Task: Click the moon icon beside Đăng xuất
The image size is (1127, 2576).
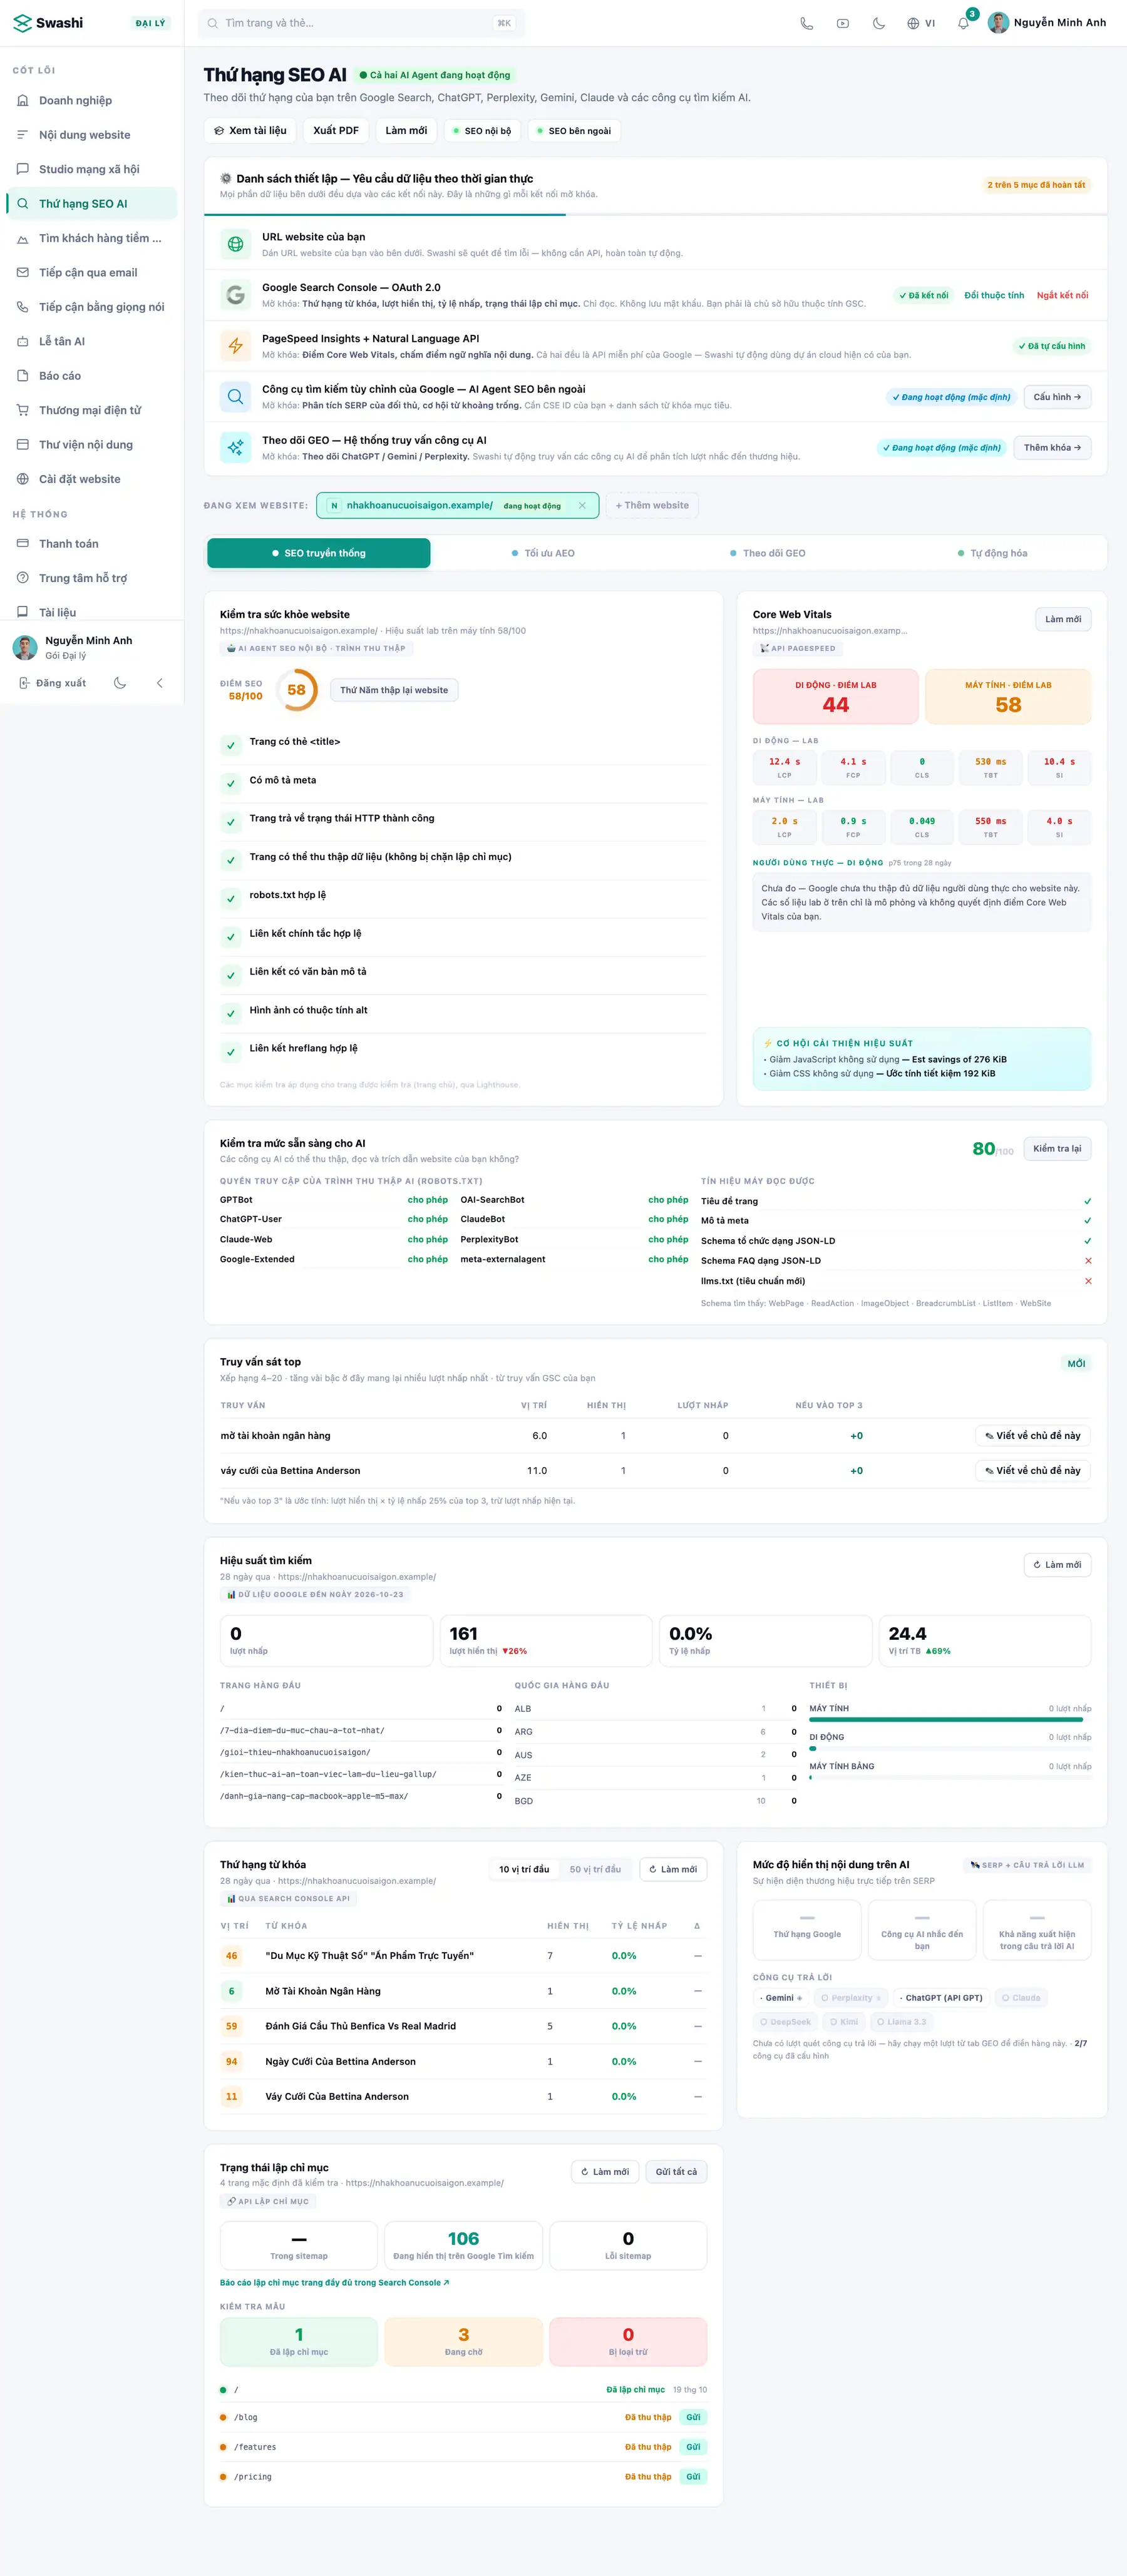Action: (120, 683)
